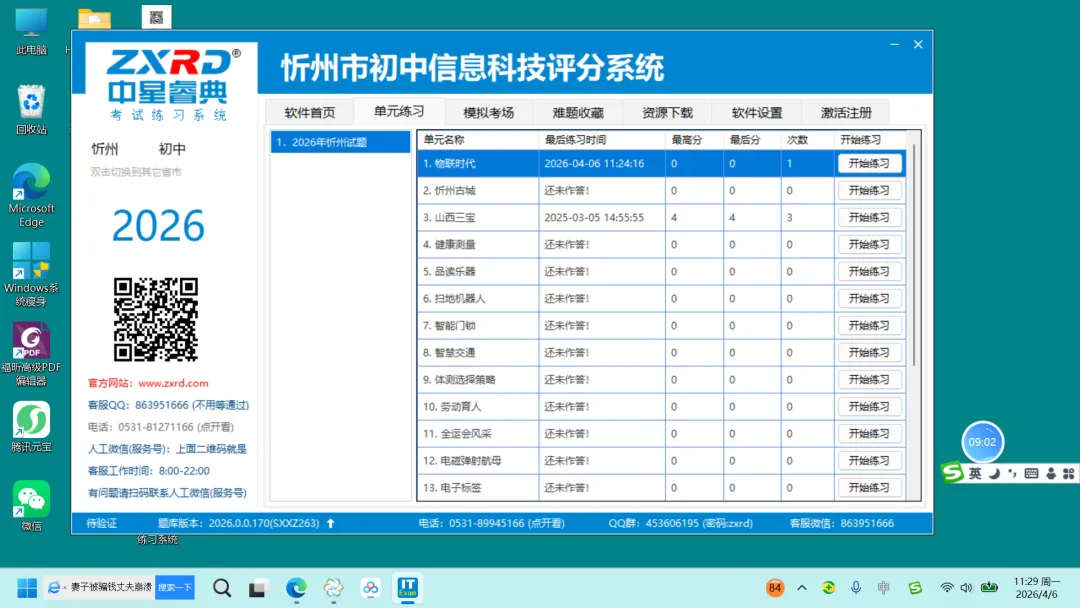Click the QR code in left panel
This screenshot has width=1080, height=608.
pos(156,319)
